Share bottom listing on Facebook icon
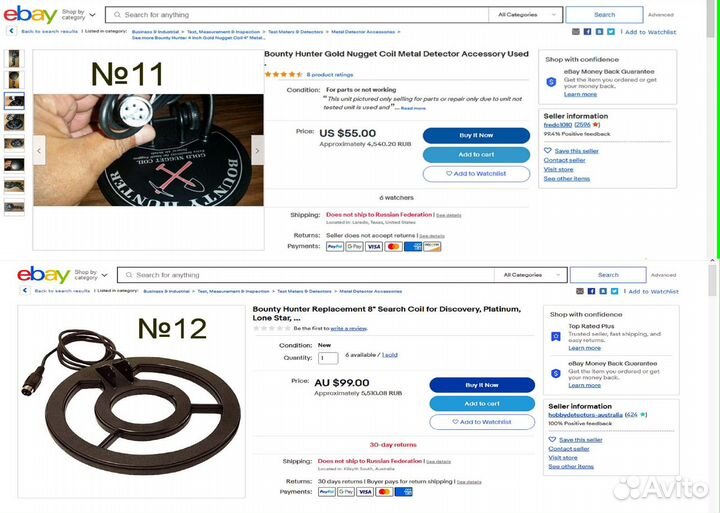This screenshot has height=513, width=720. (x=591, y=291)
